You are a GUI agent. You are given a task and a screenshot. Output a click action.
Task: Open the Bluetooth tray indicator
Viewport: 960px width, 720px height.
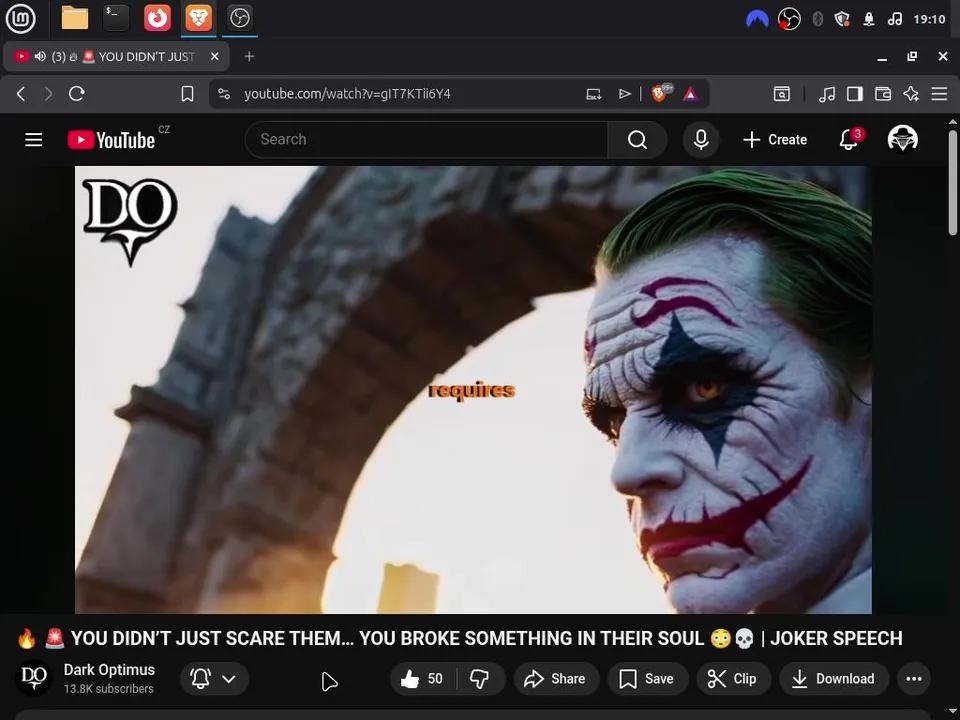pos(817,19)
